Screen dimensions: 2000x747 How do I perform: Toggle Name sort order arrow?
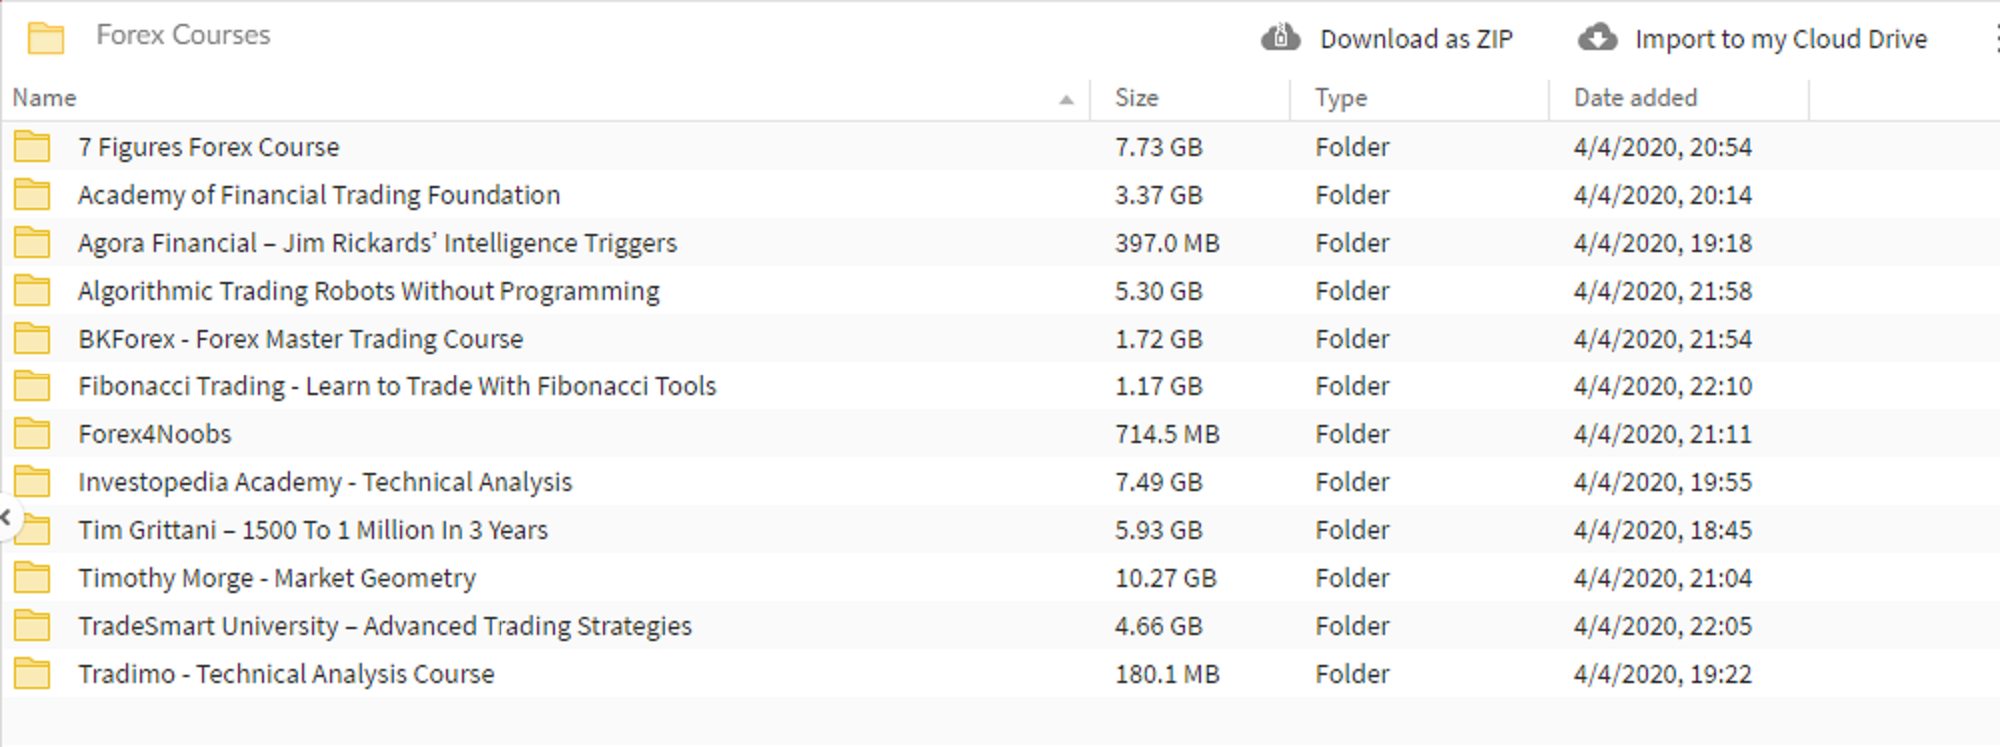point(1066,99)
